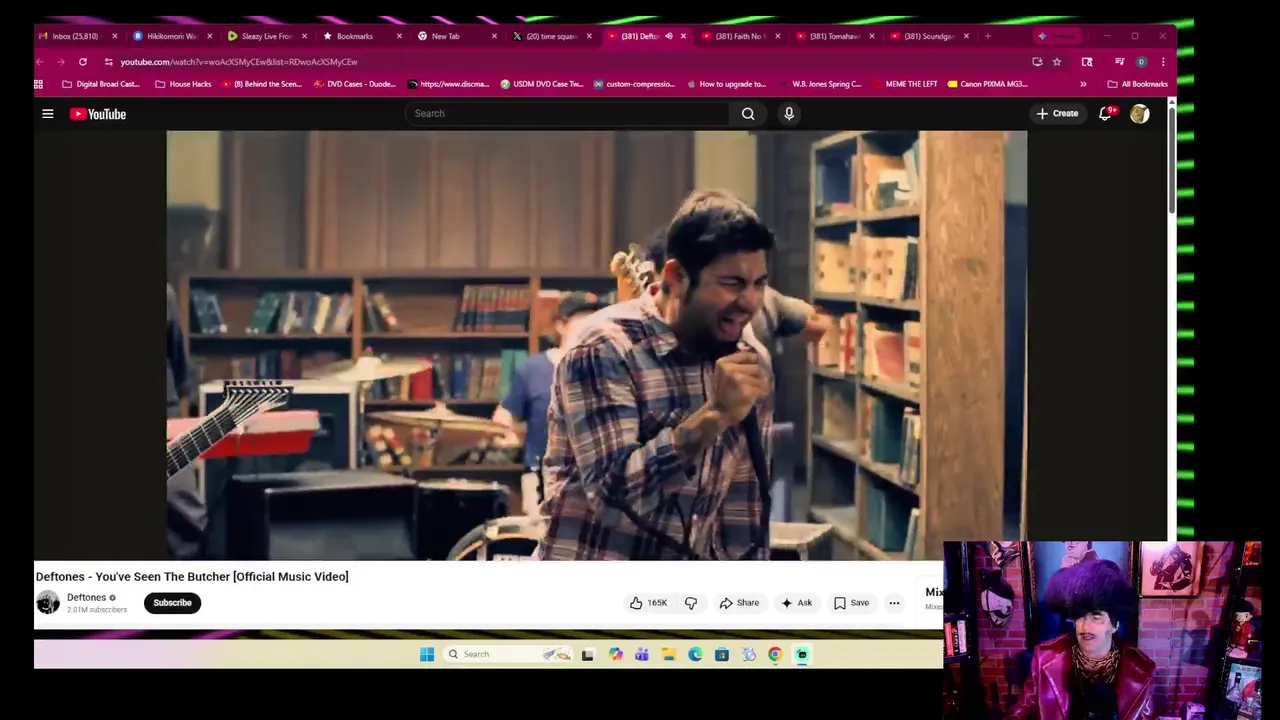Open media controls icon in Chrome toolbar
This screenshot has height=720, width=1280.
pyautogui.click(x=1119, y=62)
